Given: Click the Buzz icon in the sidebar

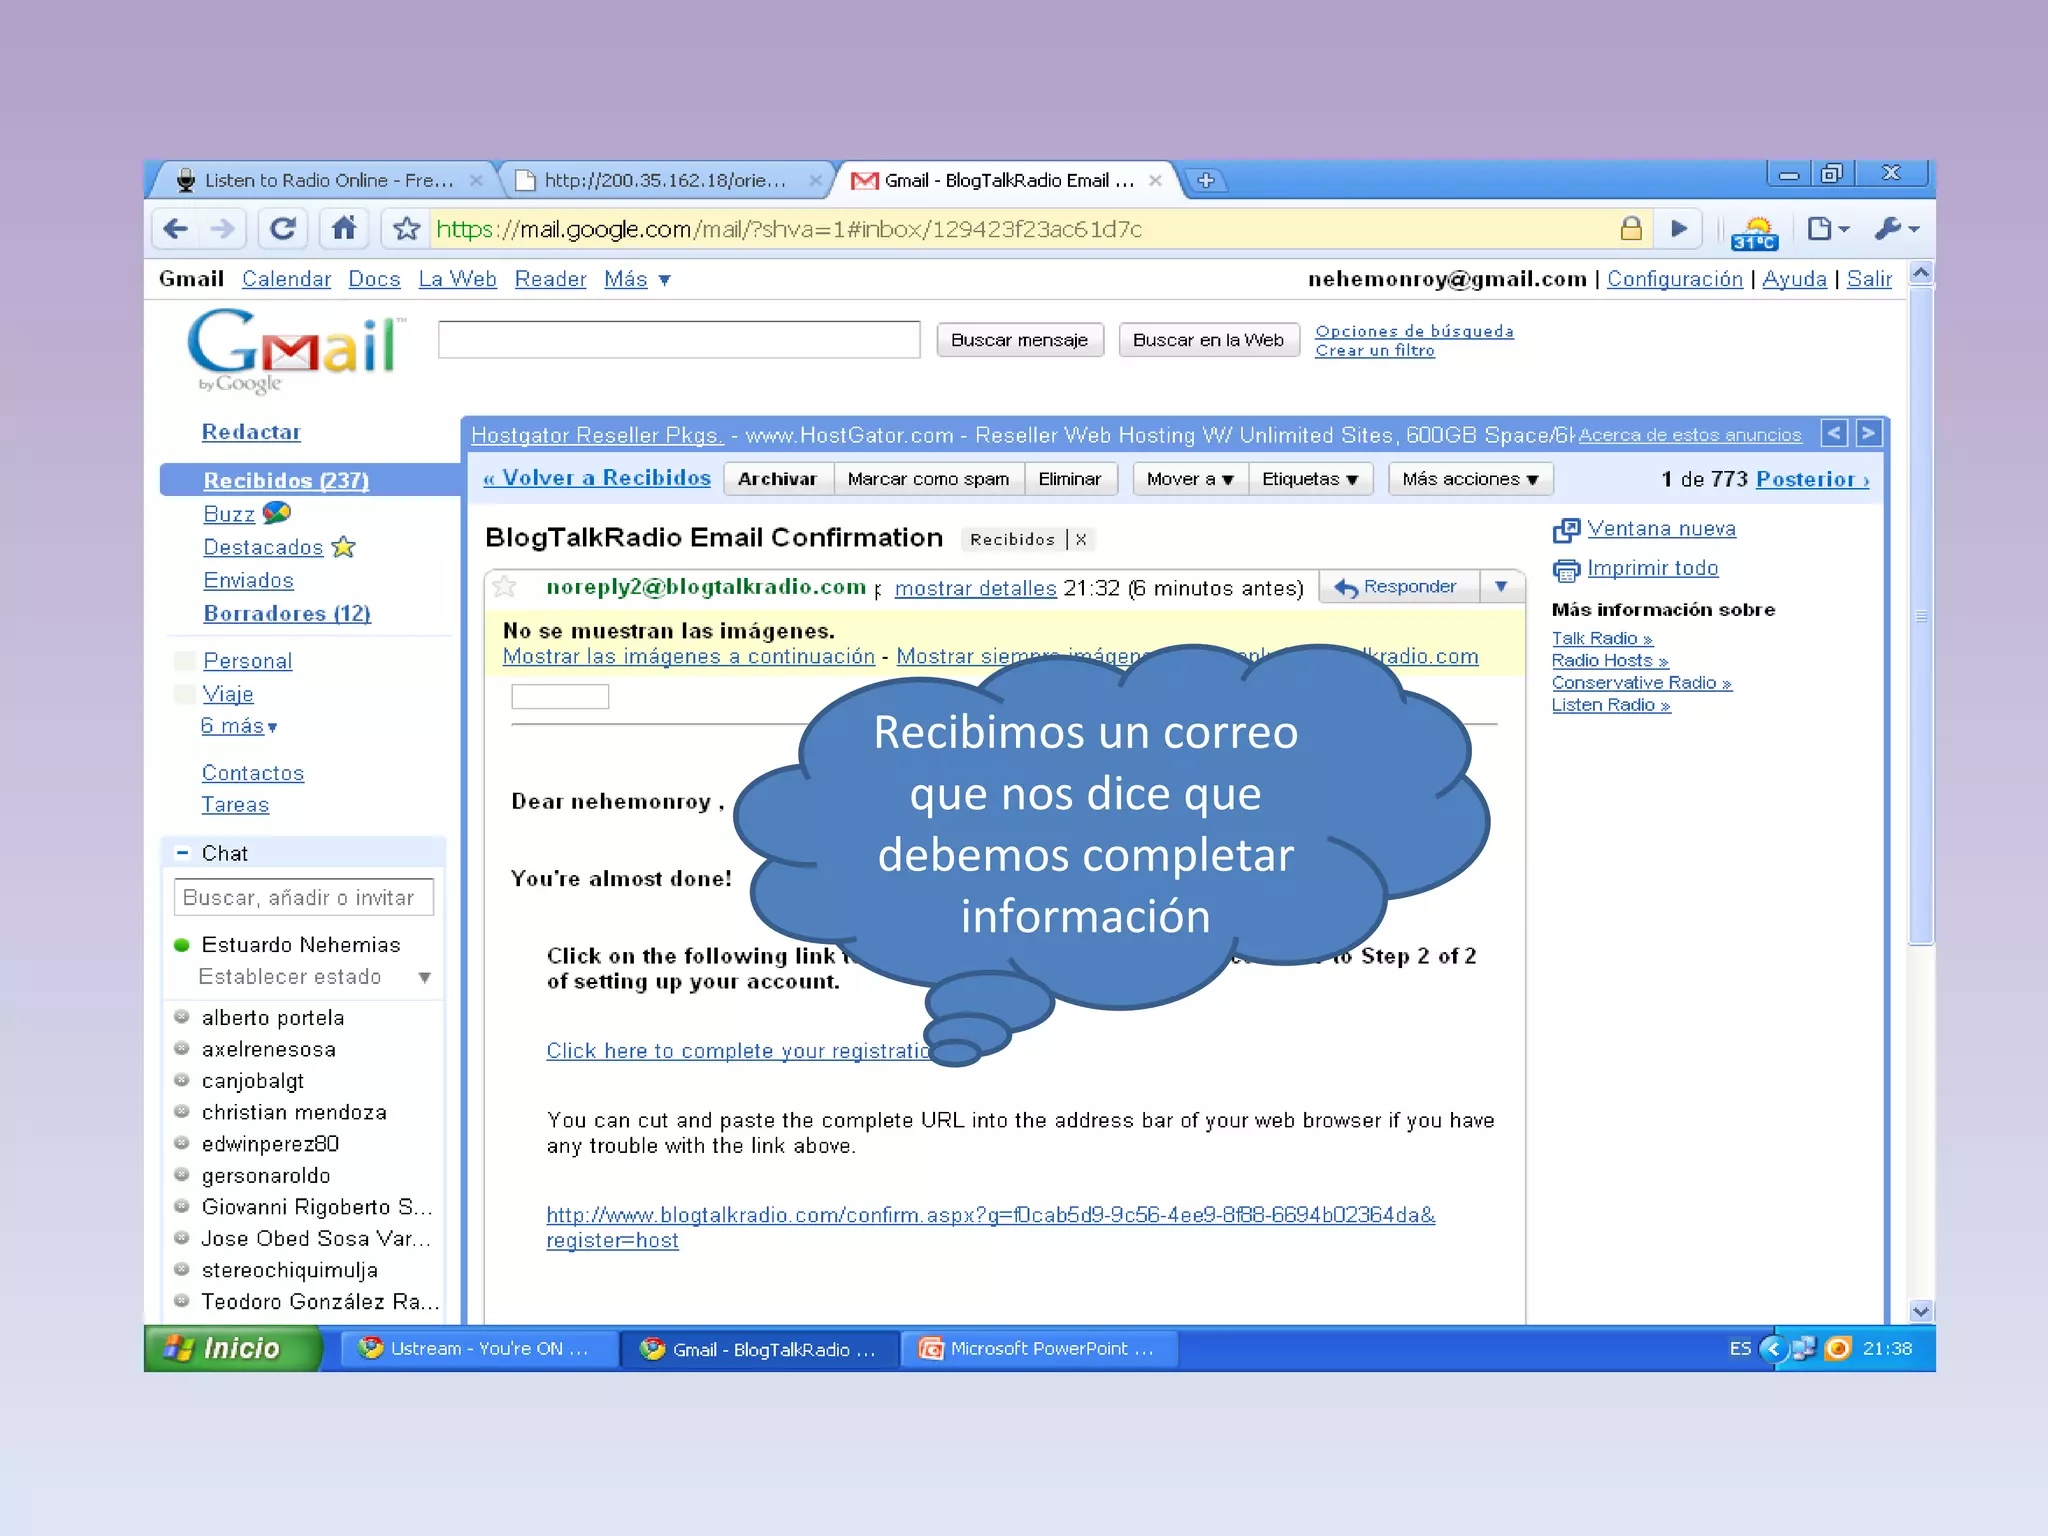Looking at the screenshot, I should [276, 513].
